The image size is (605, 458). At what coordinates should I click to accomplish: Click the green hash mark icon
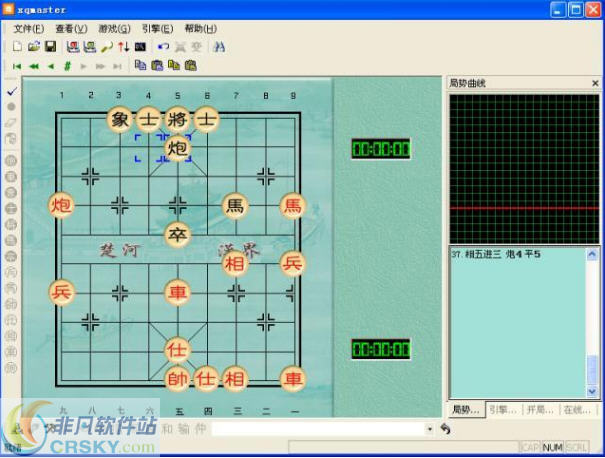pos(67,66)
